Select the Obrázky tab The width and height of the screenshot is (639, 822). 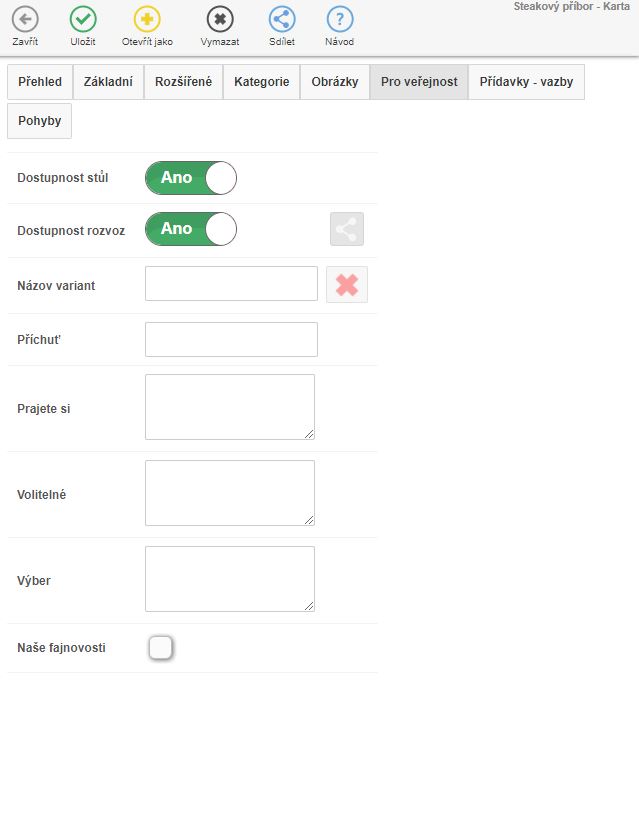click(335, 82)
